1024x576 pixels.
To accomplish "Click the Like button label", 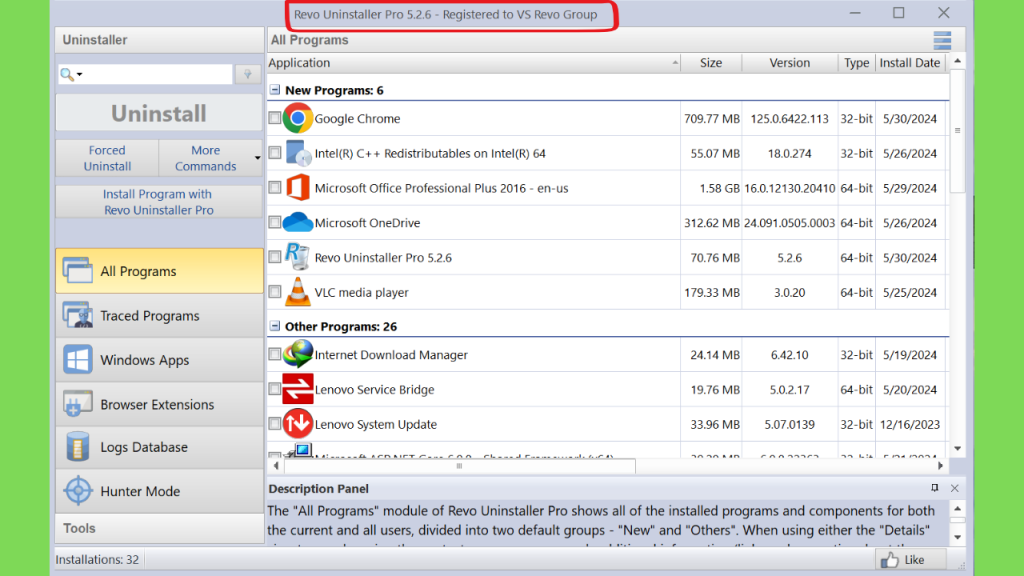I will pos(914,560).
